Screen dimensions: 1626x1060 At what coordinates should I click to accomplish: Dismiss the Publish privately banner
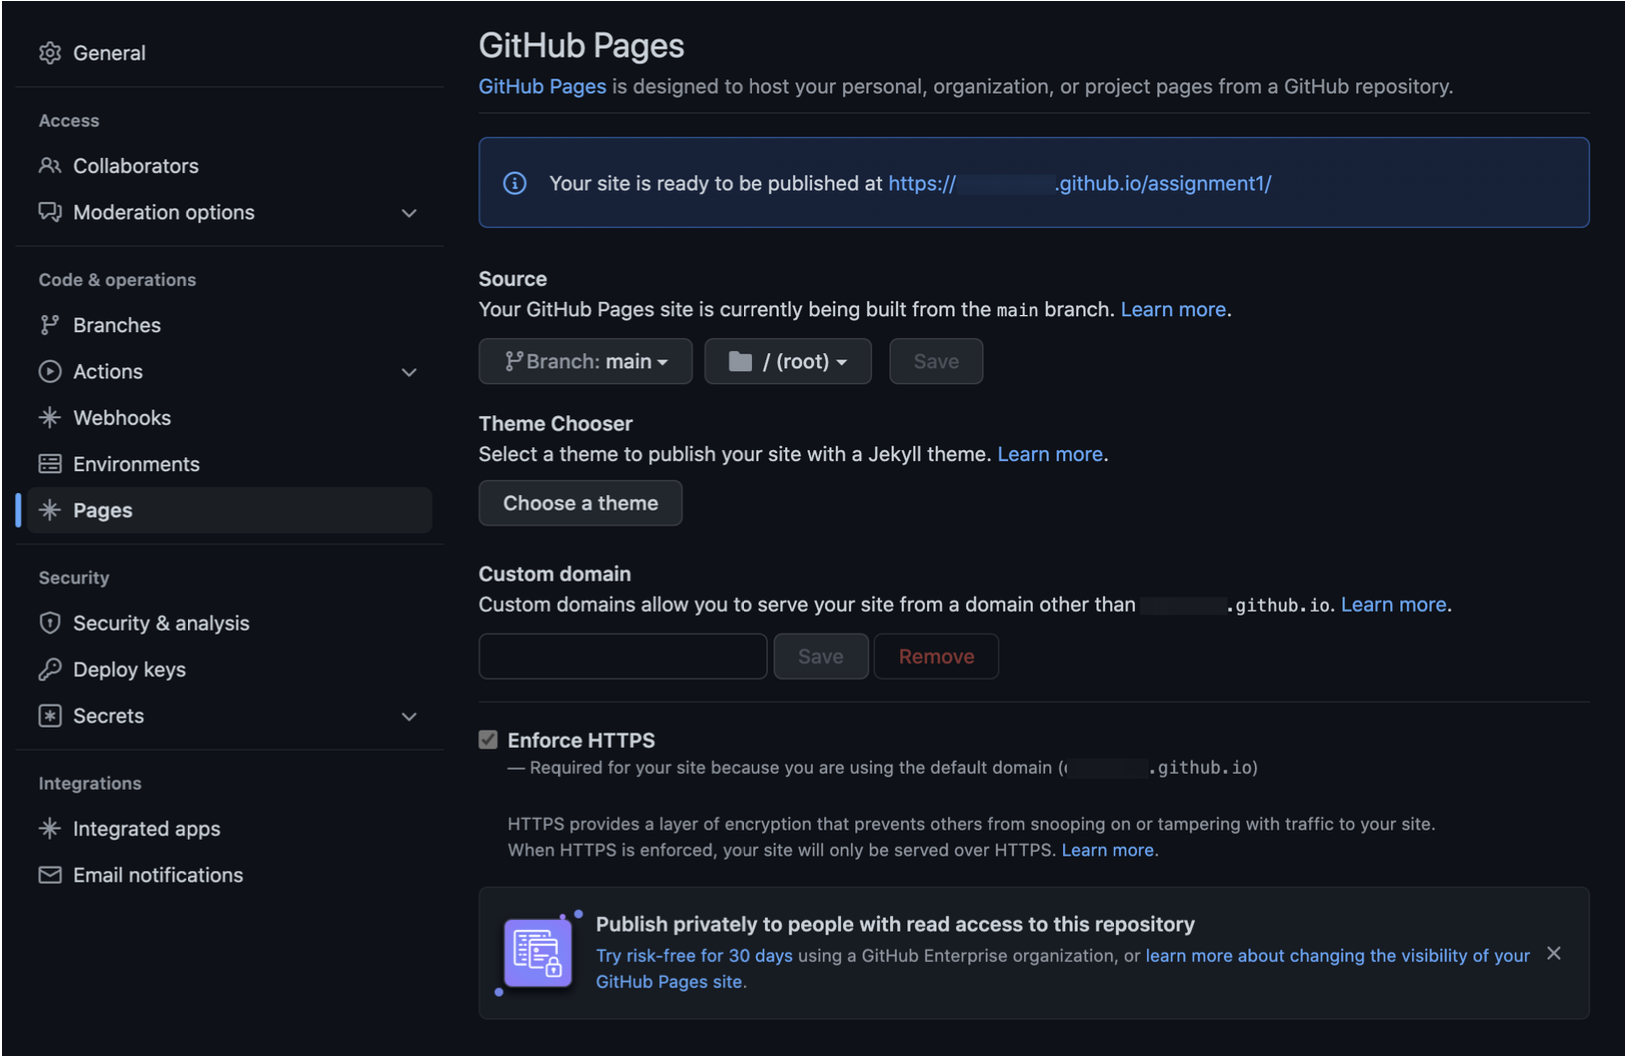1553,954
